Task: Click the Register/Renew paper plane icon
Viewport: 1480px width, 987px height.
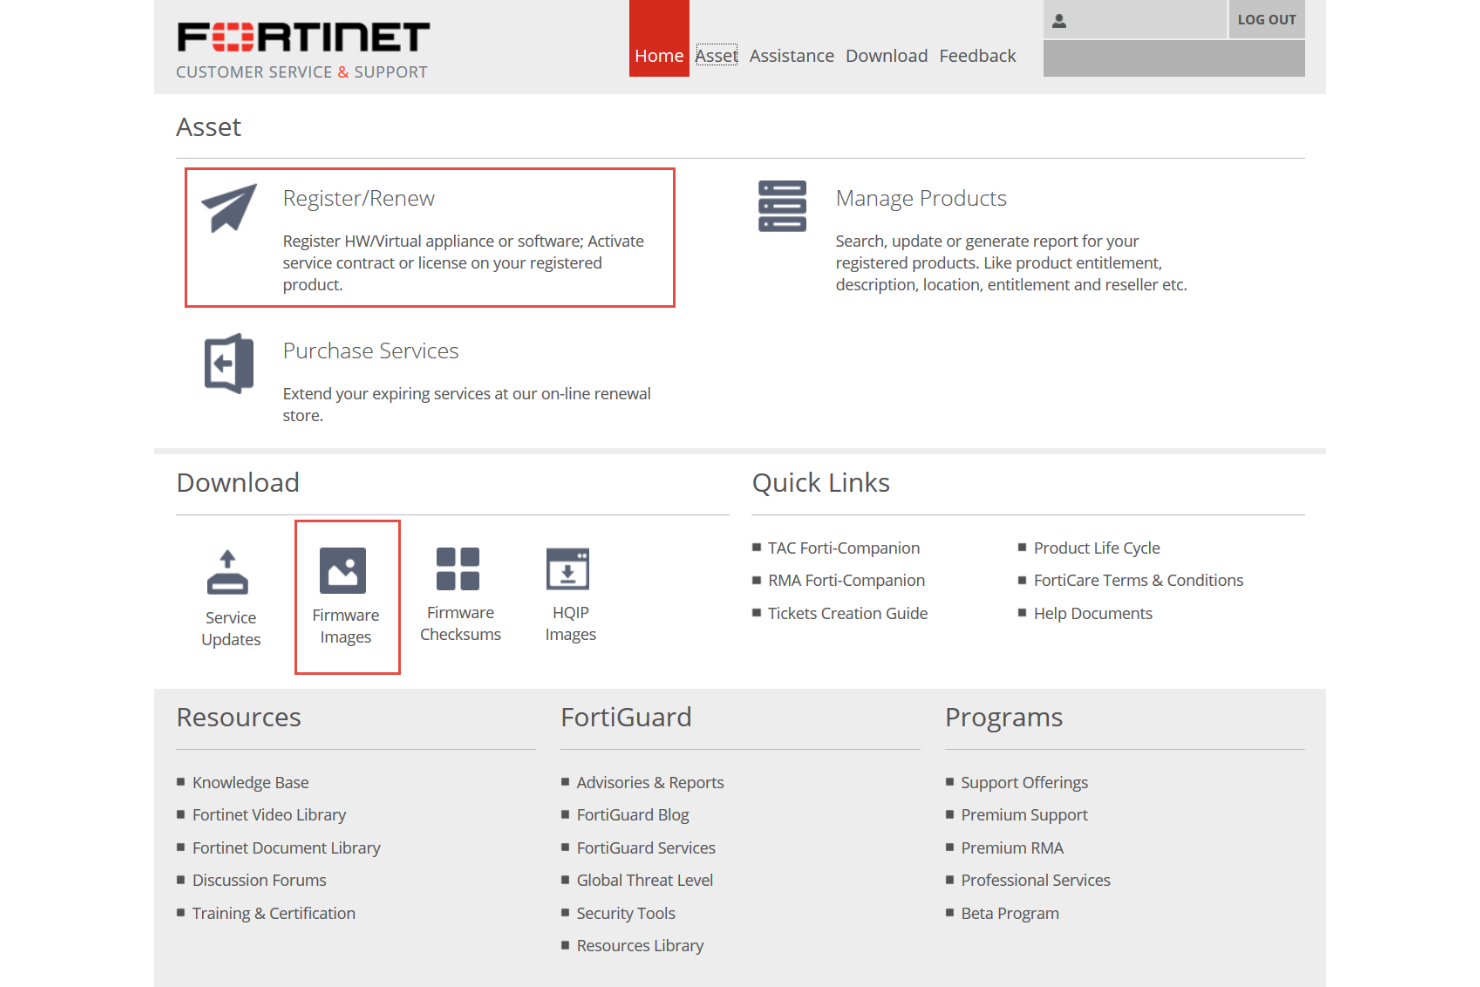Action: [229, 208]
